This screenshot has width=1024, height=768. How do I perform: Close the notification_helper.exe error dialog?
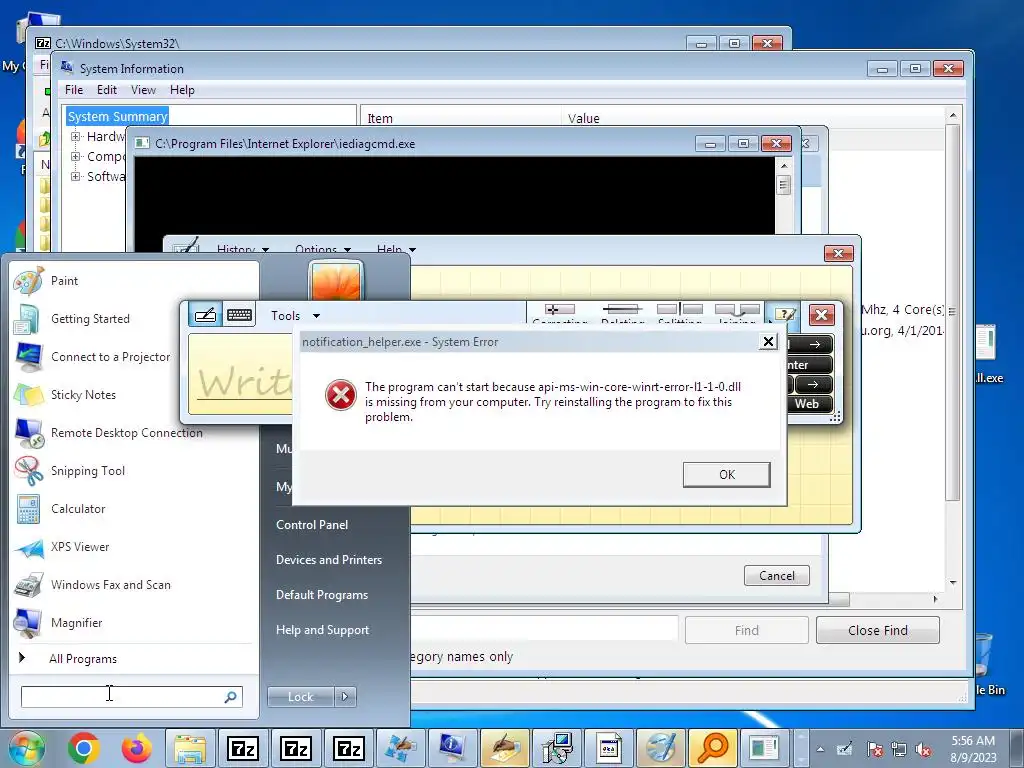(x=769, y=342)
